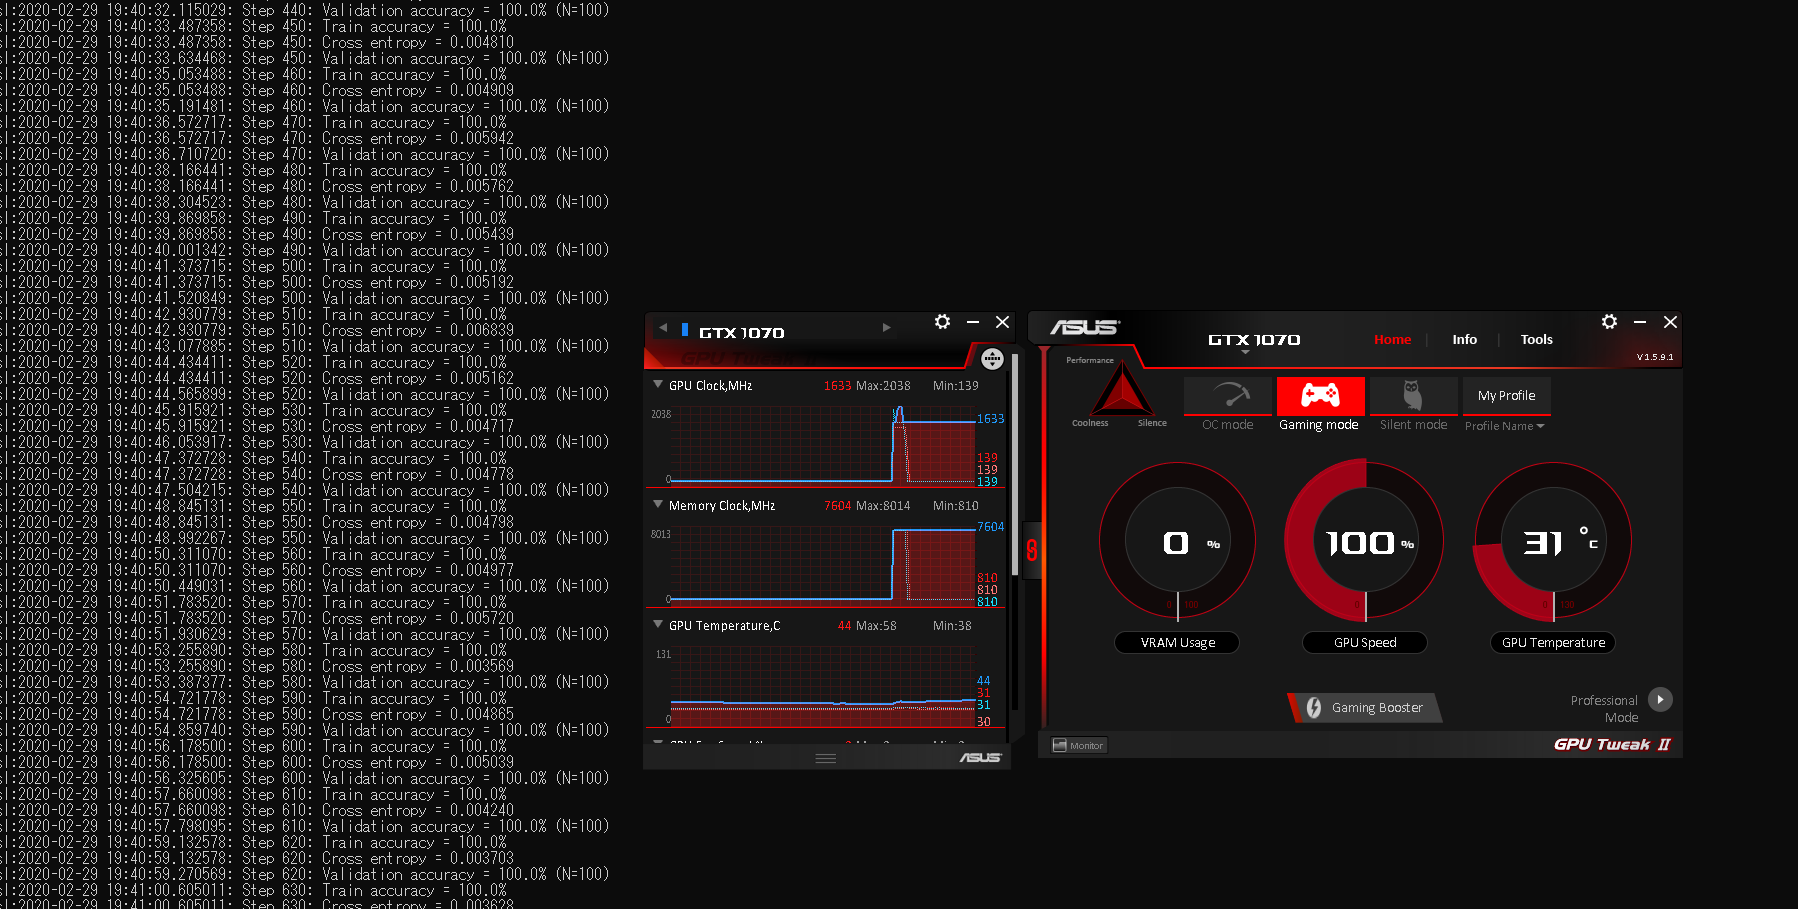Click the GPU Tweak II logo text
The height and width of the screenshot is (909, 1798).
coord(1612,744)
